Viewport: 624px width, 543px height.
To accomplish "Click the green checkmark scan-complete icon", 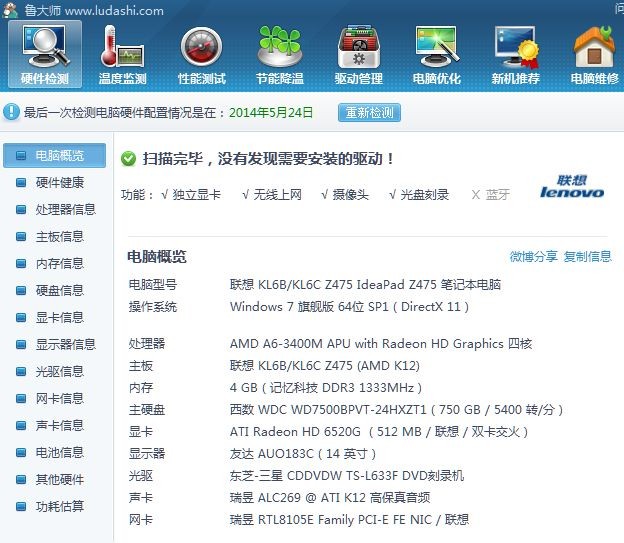I will (128, 159).
